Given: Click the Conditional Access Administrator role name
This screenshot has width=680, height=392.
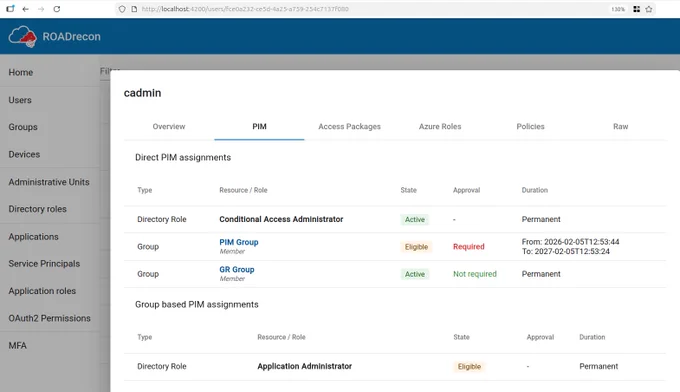Looking at the screenshot, I should (x=281, y=219).
